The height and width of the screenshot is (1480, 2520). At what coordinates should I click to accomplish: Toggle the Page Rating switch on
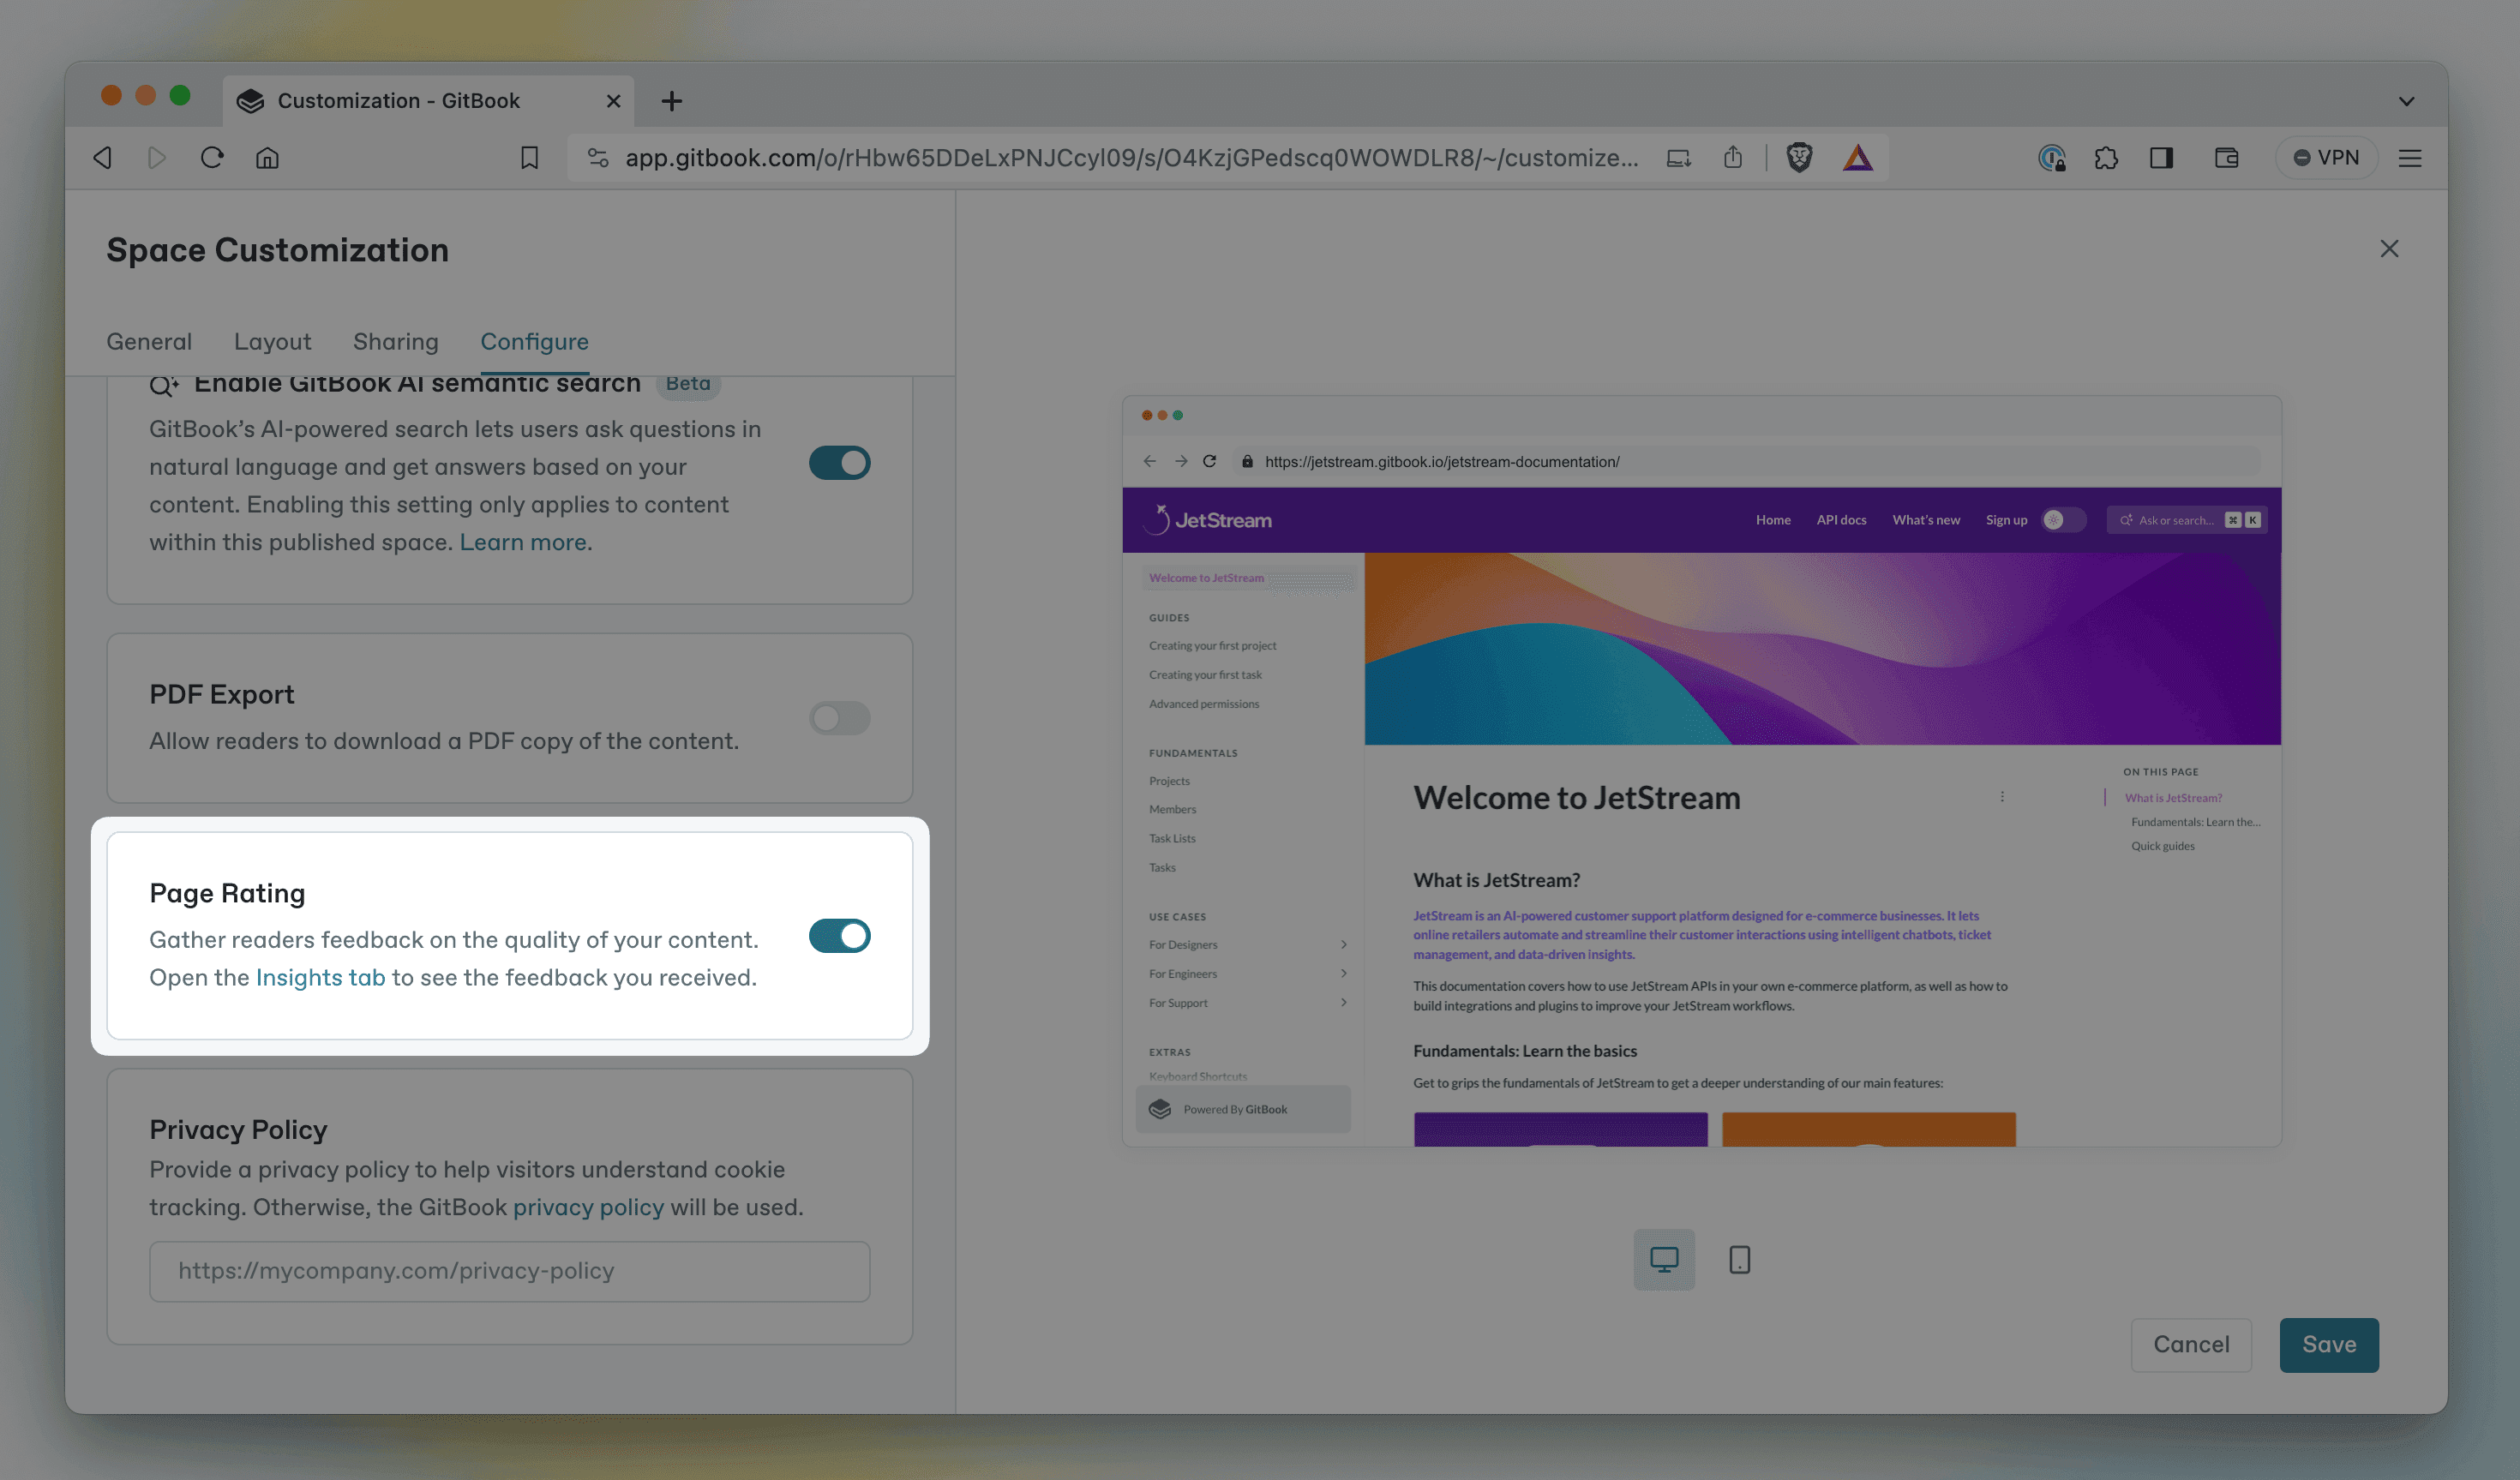(837, 936)
